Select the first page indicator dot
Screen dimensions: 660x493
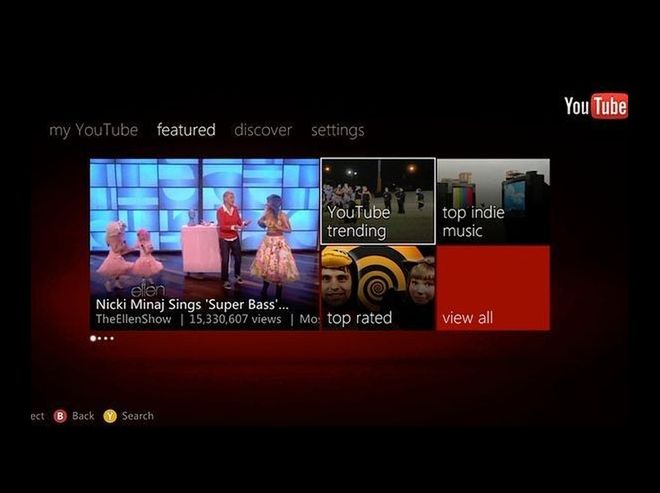93,338
